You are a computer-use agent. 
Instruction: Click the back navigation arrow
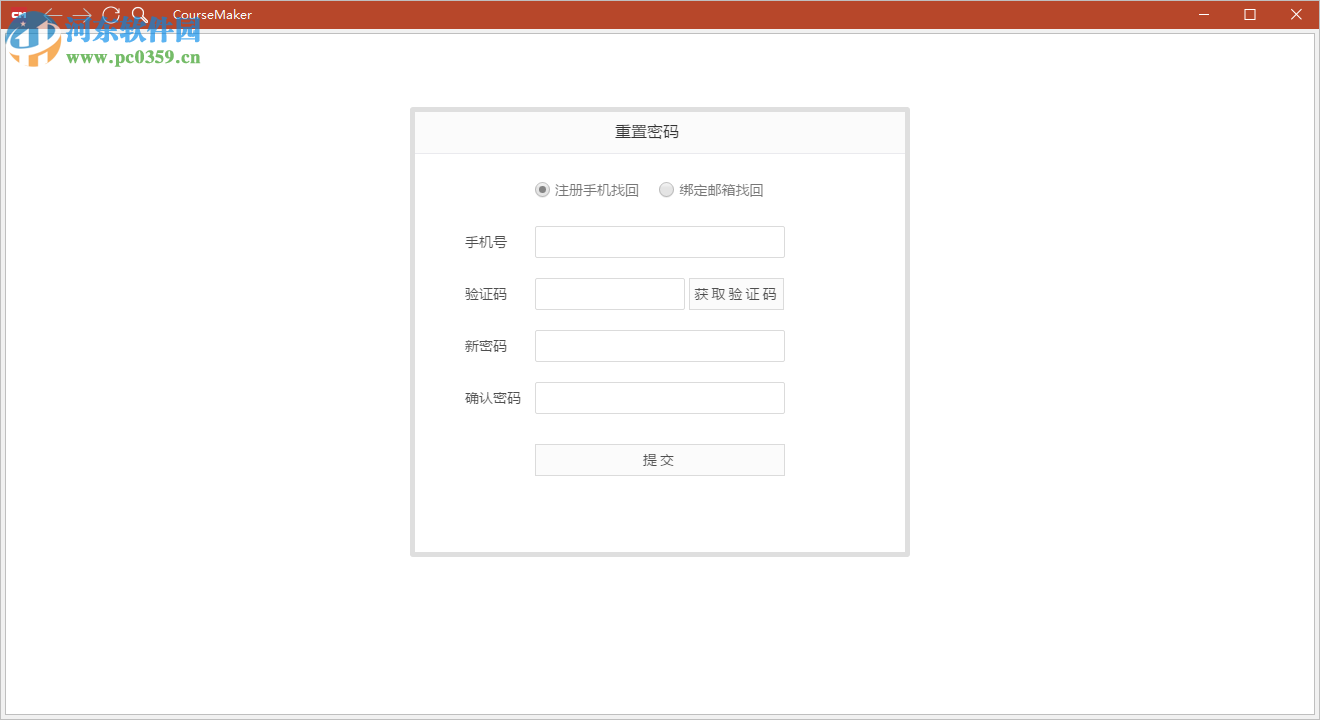(53, 14)
